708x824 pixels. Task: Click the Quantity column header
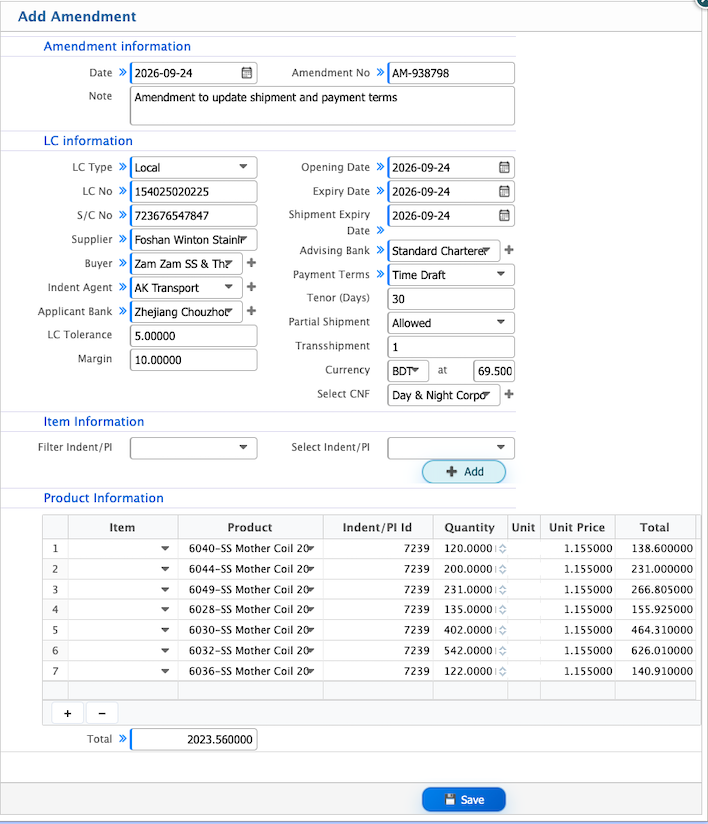(x=470, y=527)
